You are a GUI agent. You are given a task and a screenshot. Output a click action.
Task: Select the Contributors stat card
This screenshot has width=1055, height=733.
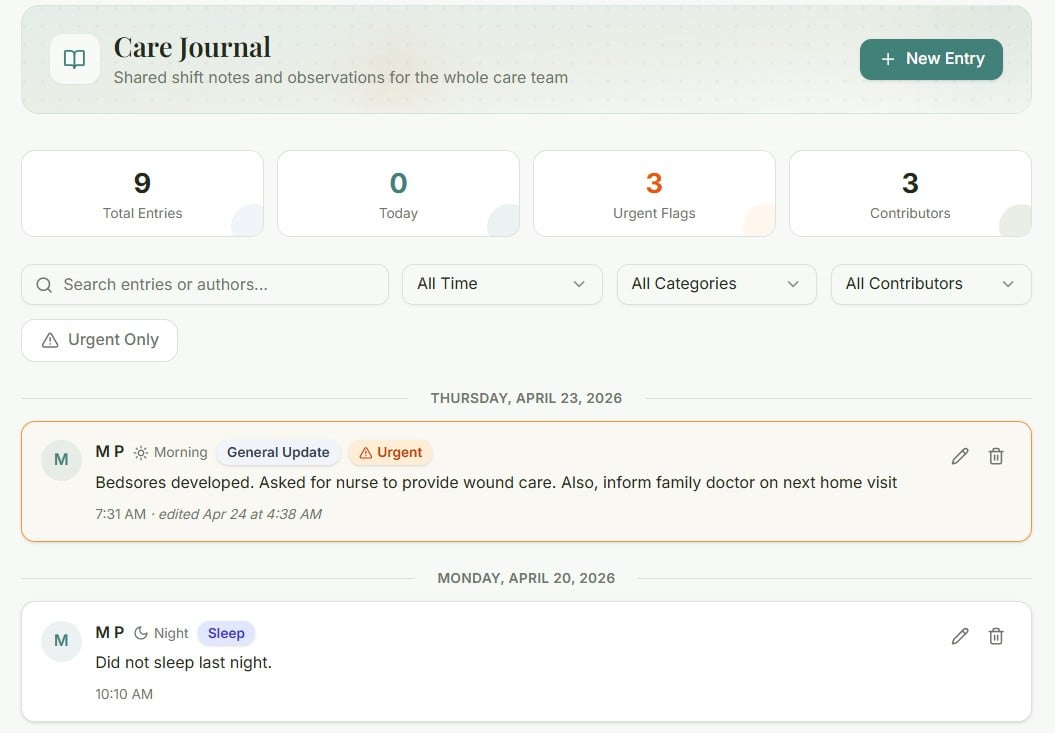click(910, 193)
